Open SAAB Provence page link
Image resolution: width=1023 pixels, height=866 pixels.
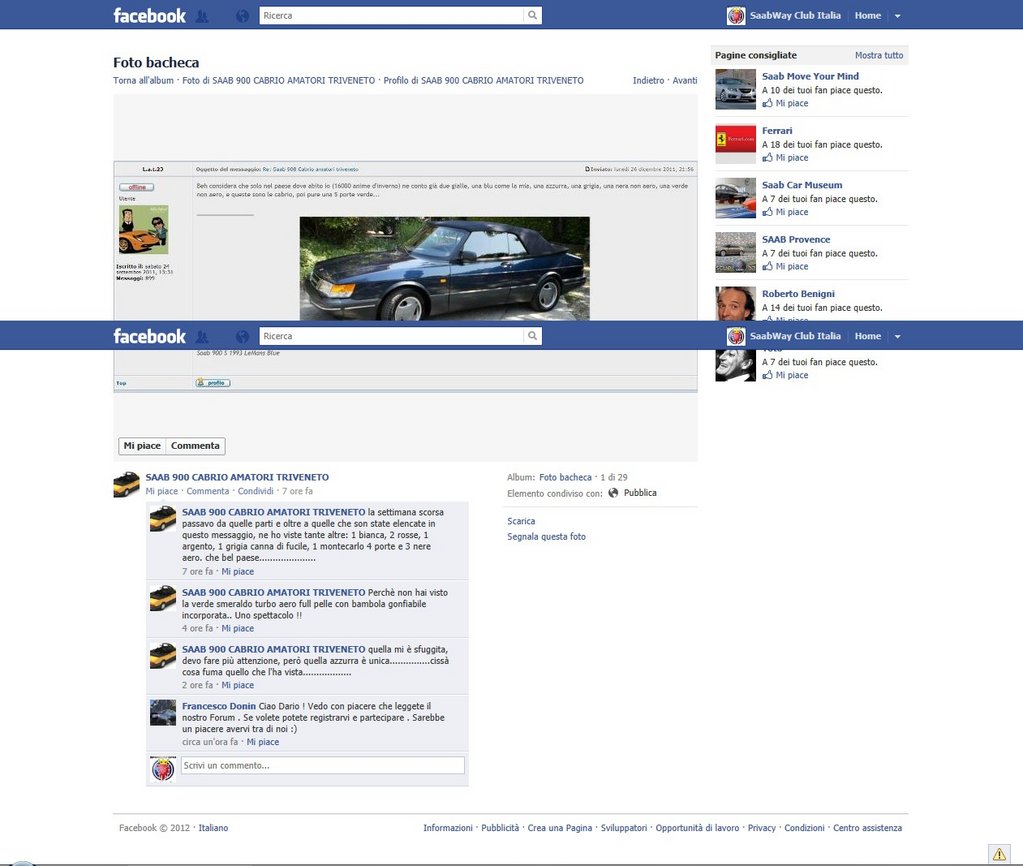point(796,240)
